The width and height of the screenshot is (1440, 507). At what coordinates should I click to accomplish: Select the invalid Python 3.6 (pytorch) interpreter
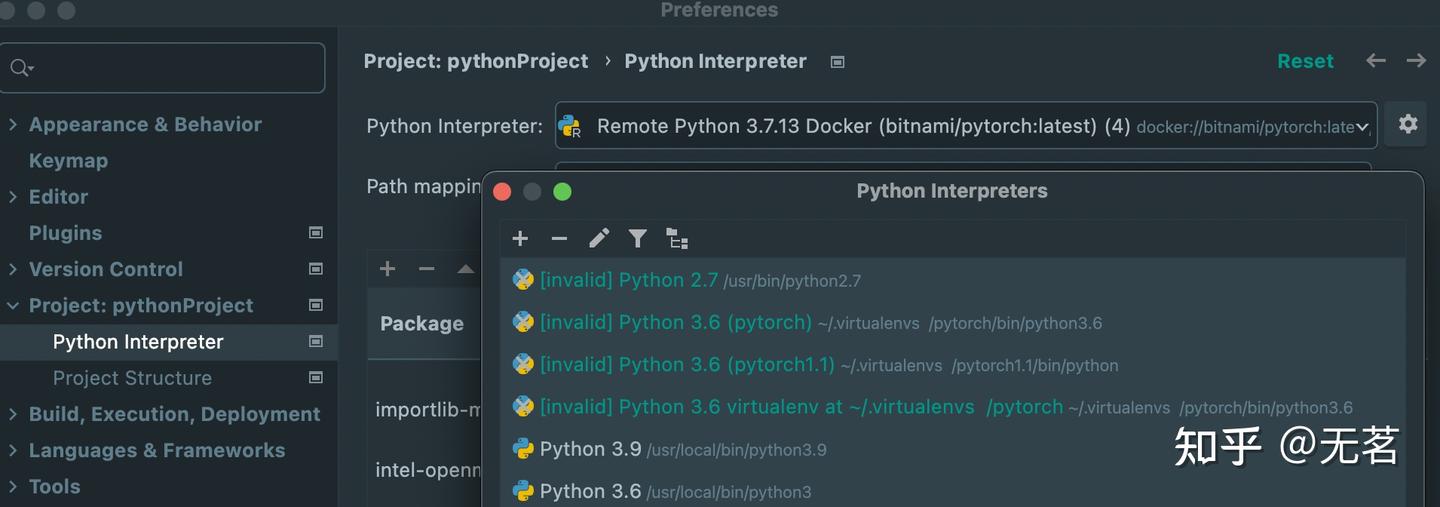coord(952,322)
